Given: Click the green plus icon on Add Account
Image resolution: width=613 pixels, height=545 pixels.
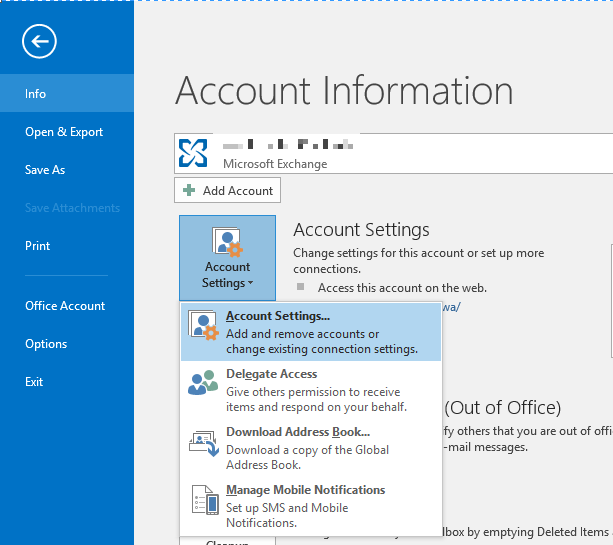Looking at the screenshot, I should tap(189, 190).
